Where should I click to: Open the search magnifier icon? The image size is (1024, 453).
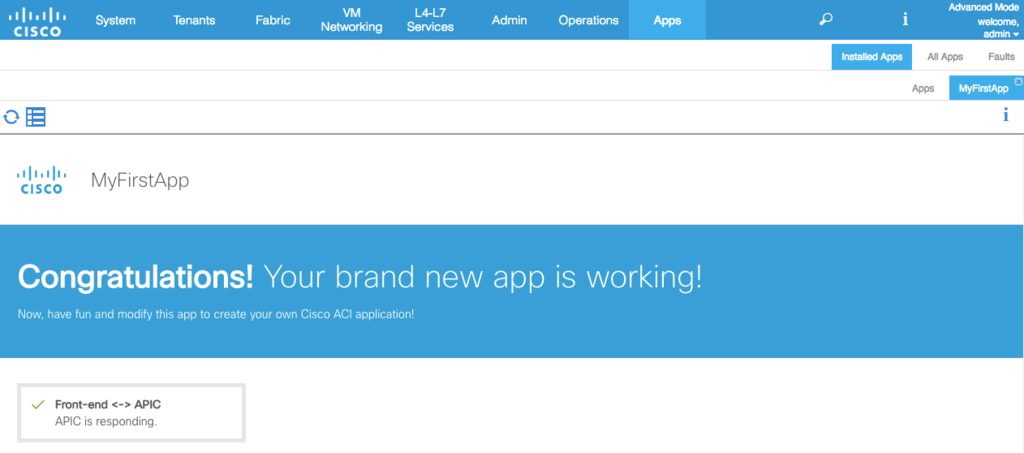(825, 20)
